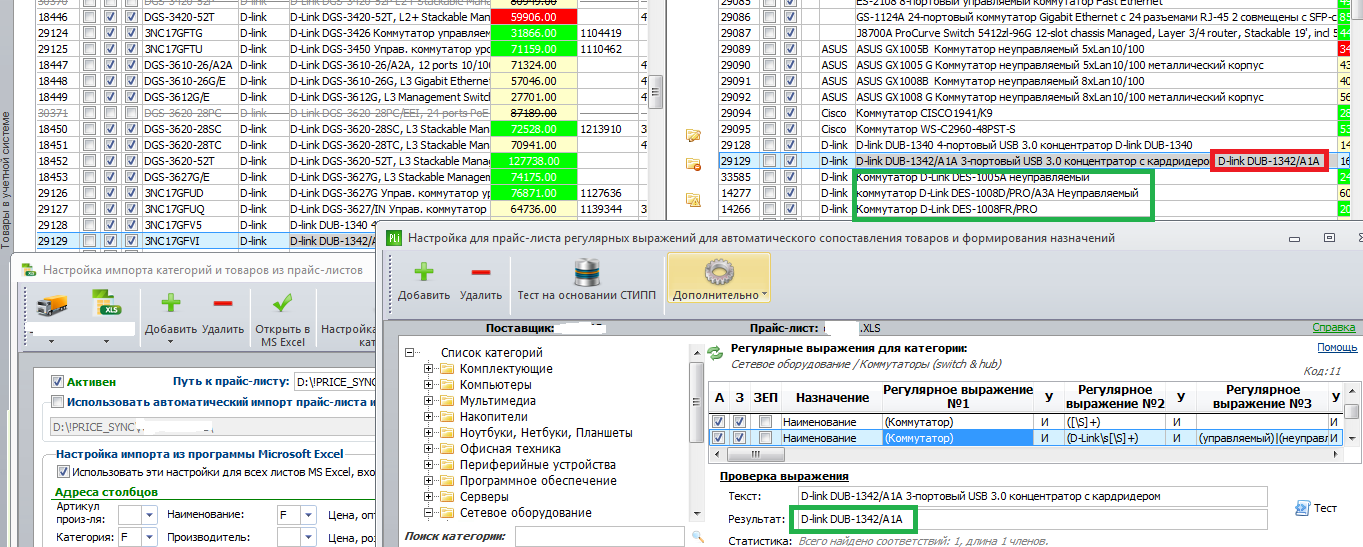This screenshot has width=1363, height=547.
Task: Run Тест на основании СТИПП database icon
Action: pyautogui.click(x=585, y=273)
